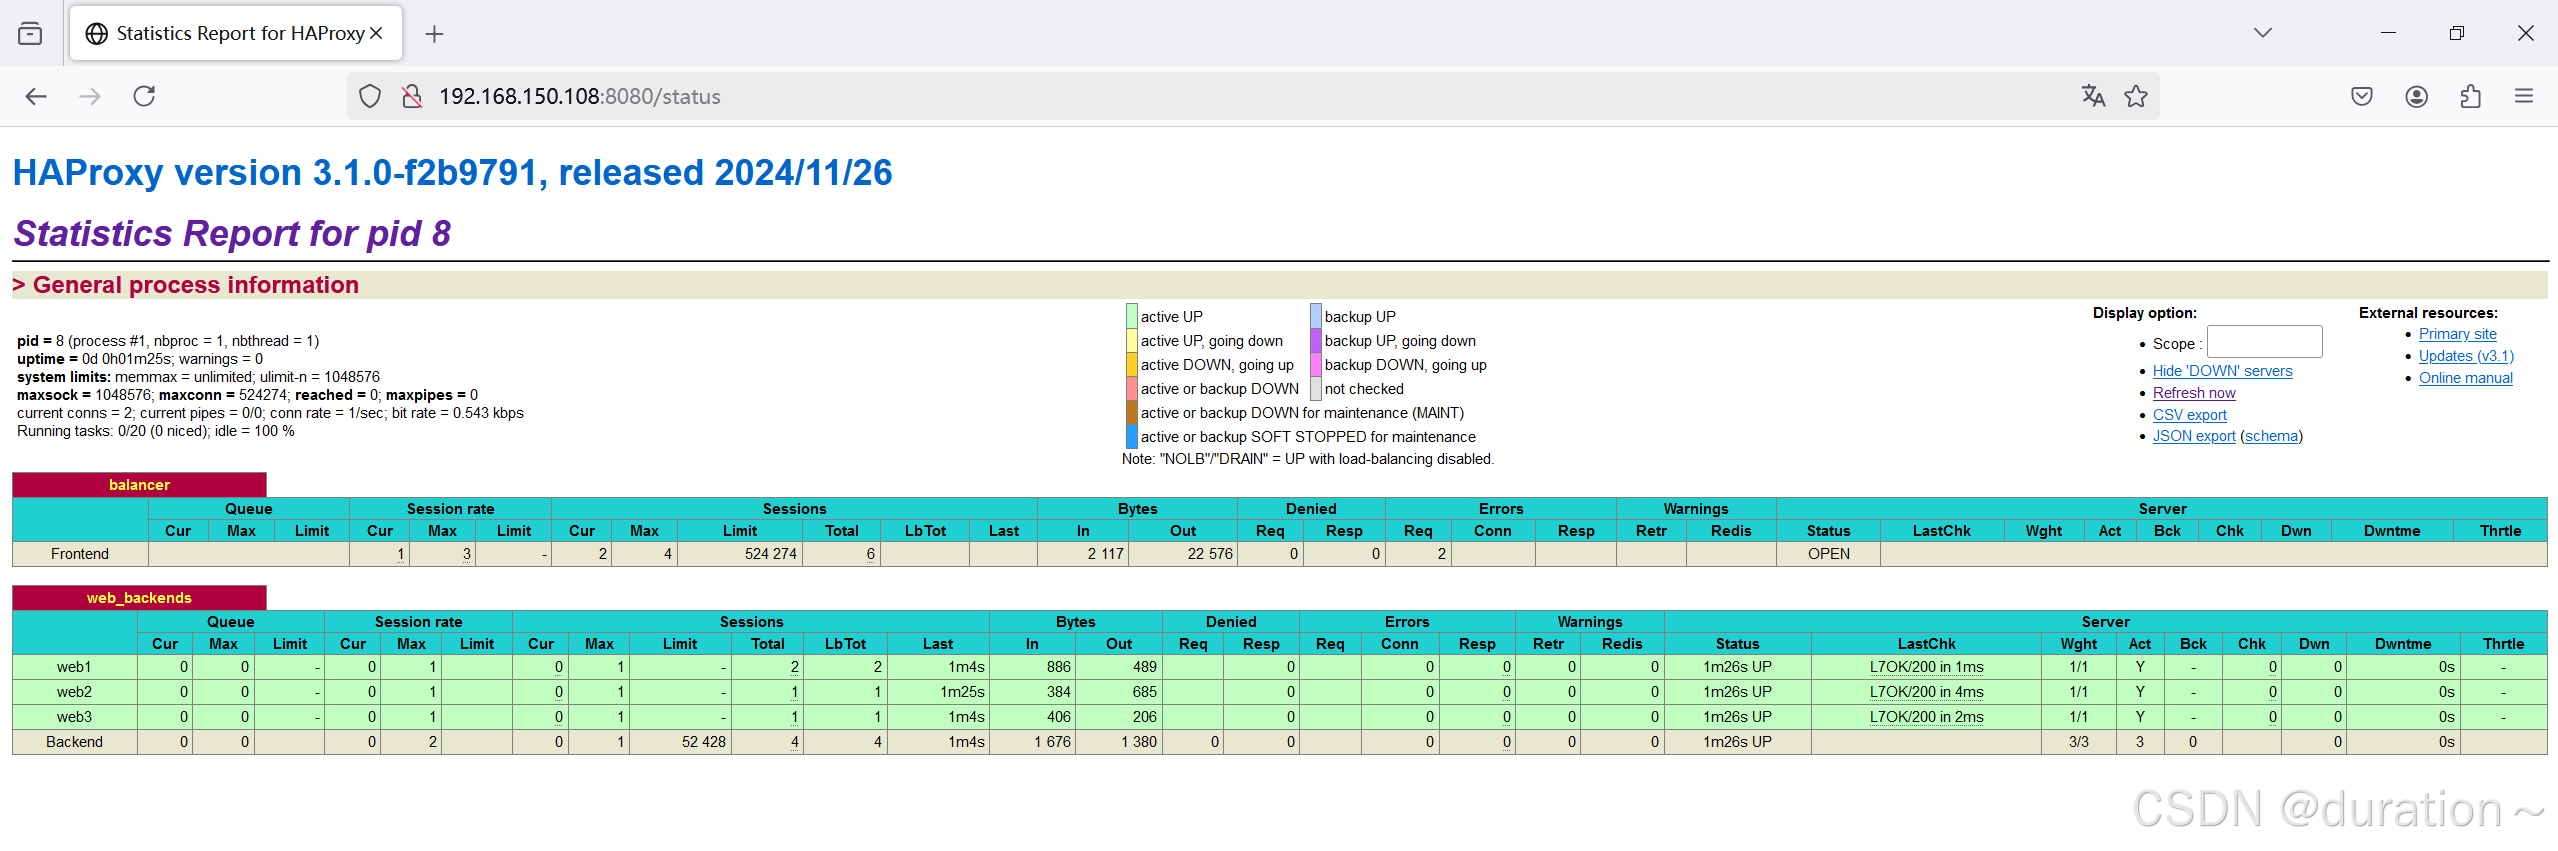Click the backup UP blue legend swatch
2558x851 pixels.
[x=1316, y=316]
